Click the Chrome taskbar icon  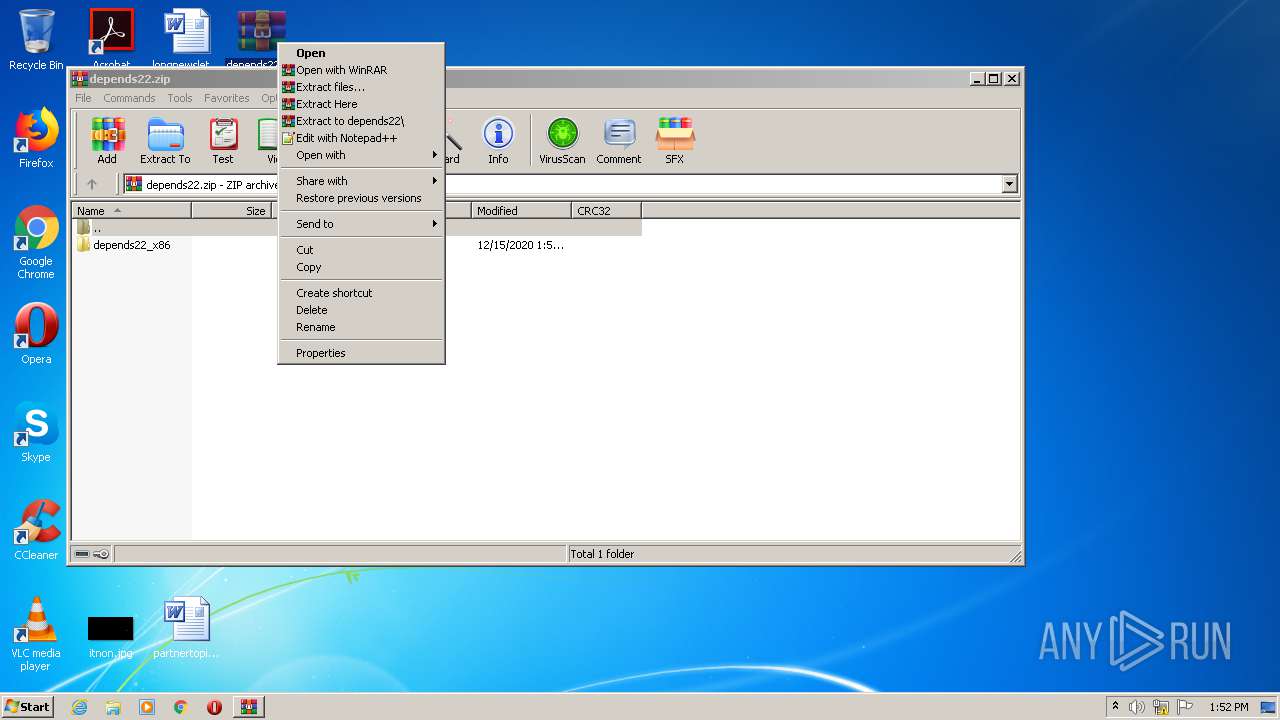click(x=181, y=707)
